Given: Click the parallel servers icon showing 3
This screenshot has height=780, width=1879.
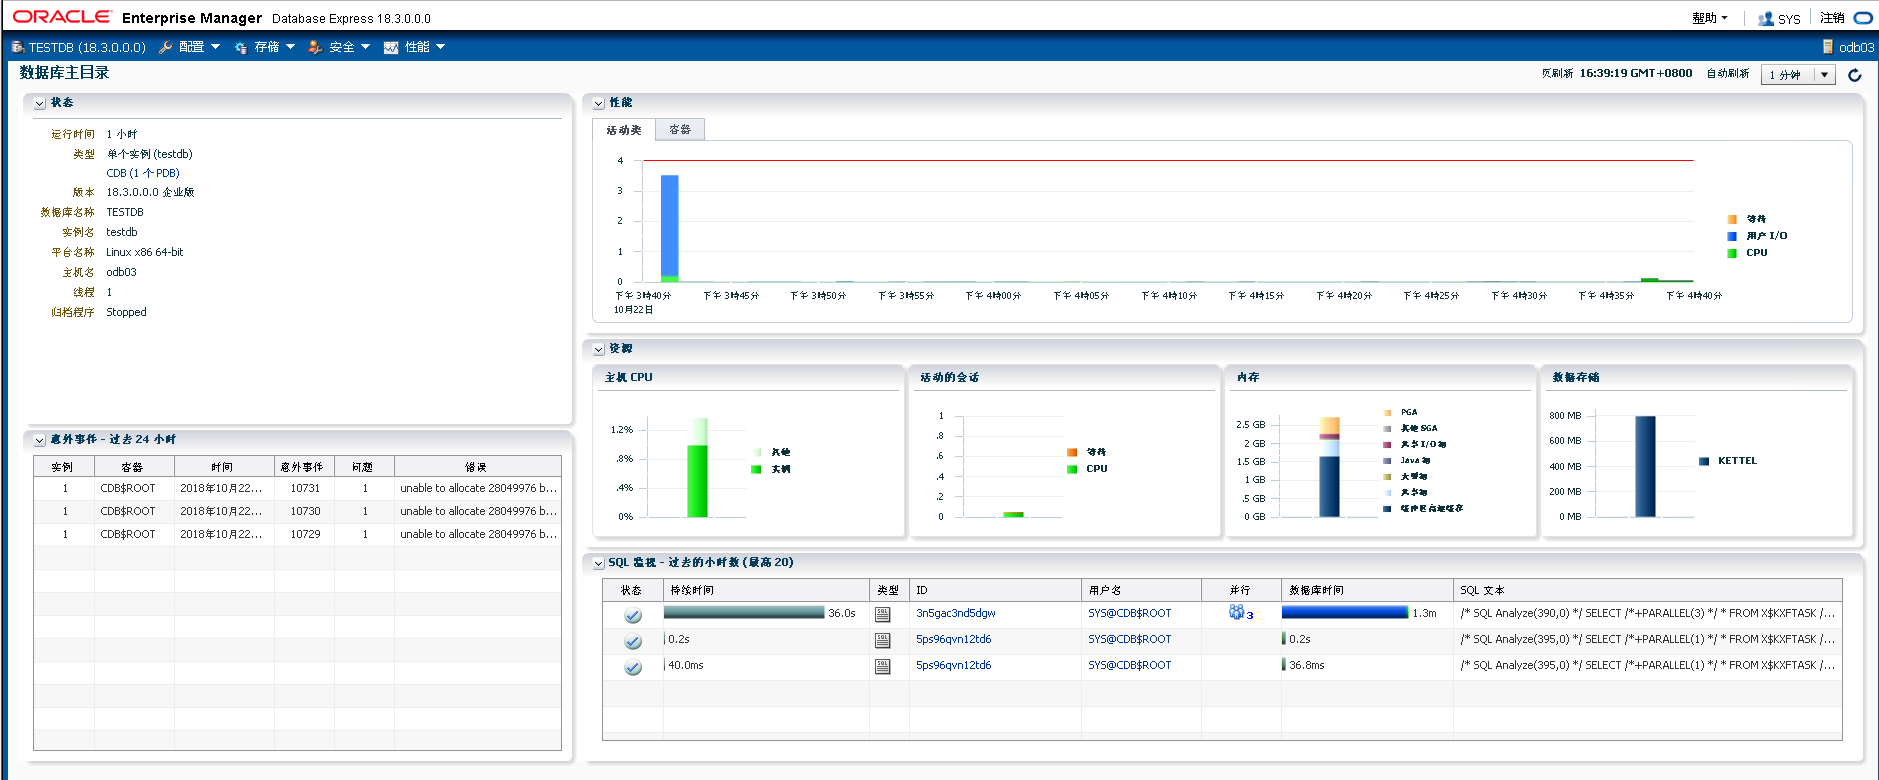Looking at the screenshot, I should pos(1237,612).
